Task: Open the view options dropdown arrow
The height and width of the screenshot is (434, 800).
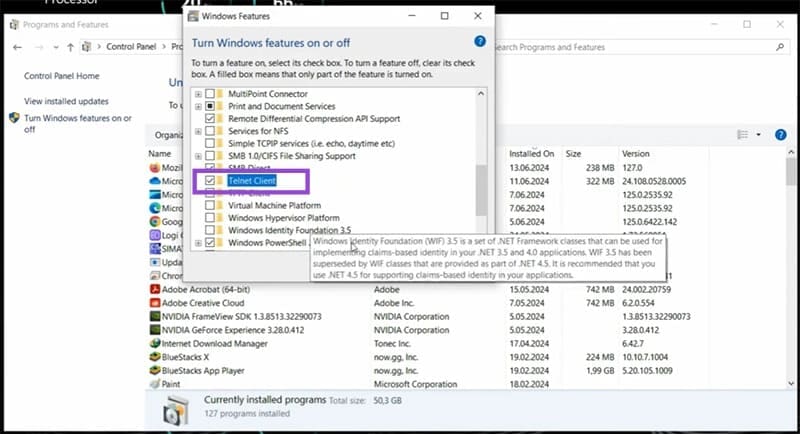Action: (x=758, y=134)
